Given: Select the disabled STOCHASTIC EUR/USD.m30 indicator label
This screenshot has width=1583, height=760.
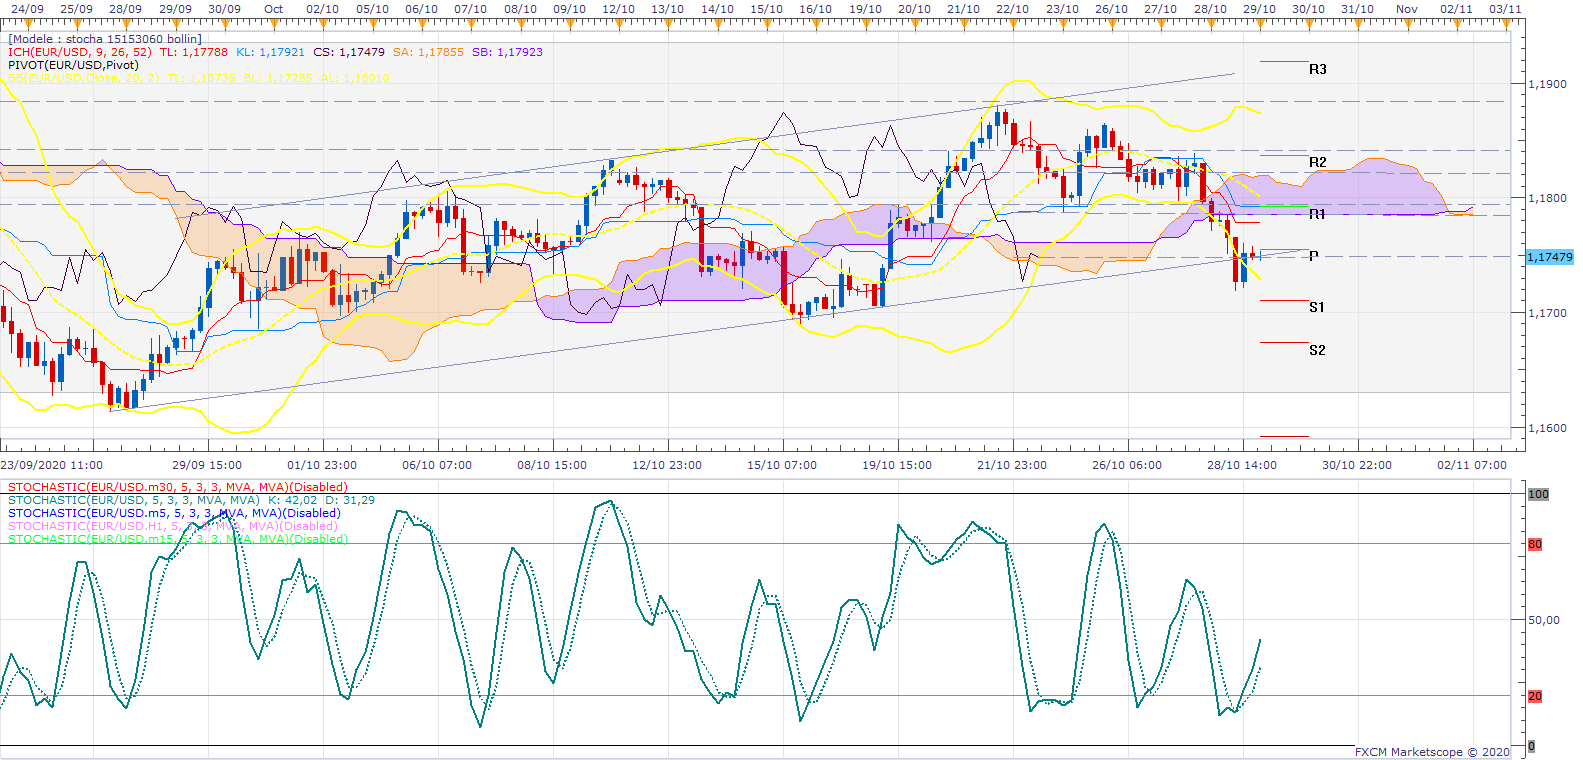Looking at the screenshot, I should point(178,487).
